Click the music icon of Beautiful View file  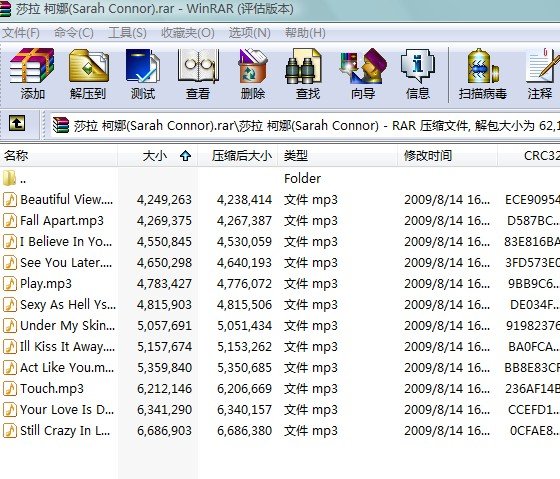(x=10, y=199)
